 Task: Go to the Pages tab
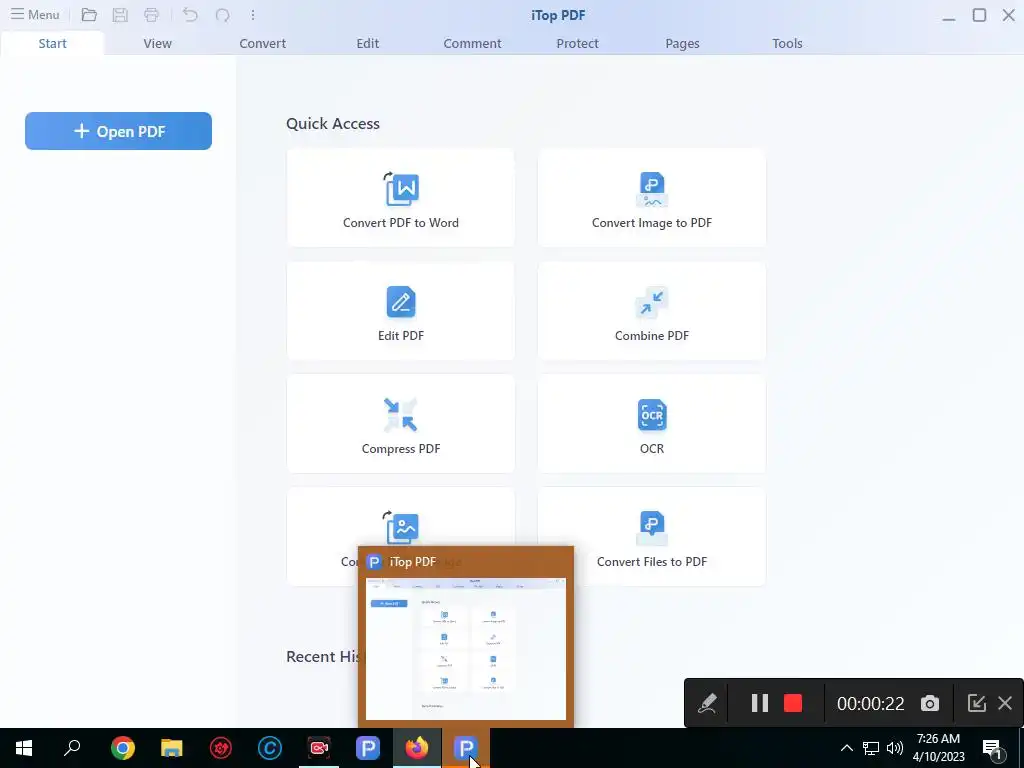tap(682, 43)
